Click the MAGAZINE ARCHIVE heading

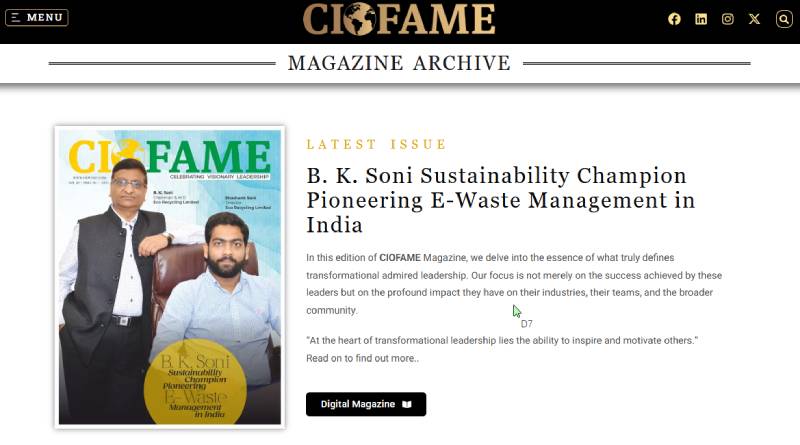coord(399,63)
